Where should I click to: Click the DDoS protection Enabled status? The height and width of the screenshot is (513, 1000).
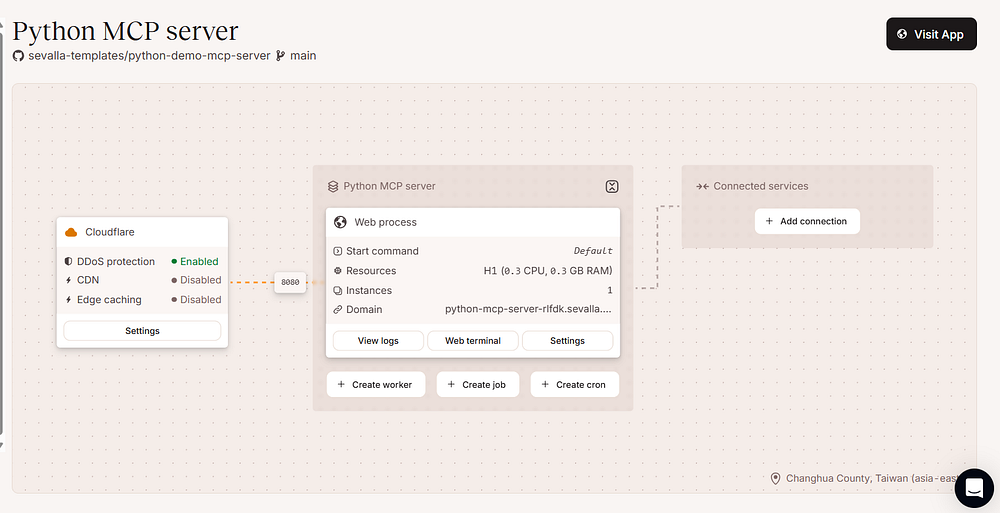point(195,262)
